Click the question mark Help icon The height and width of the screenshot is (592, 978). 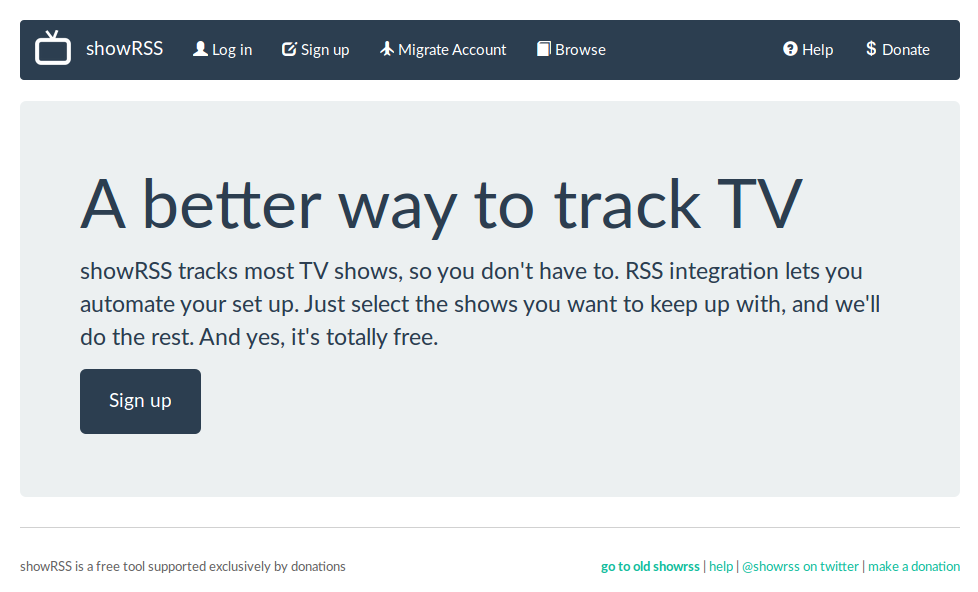790,49
